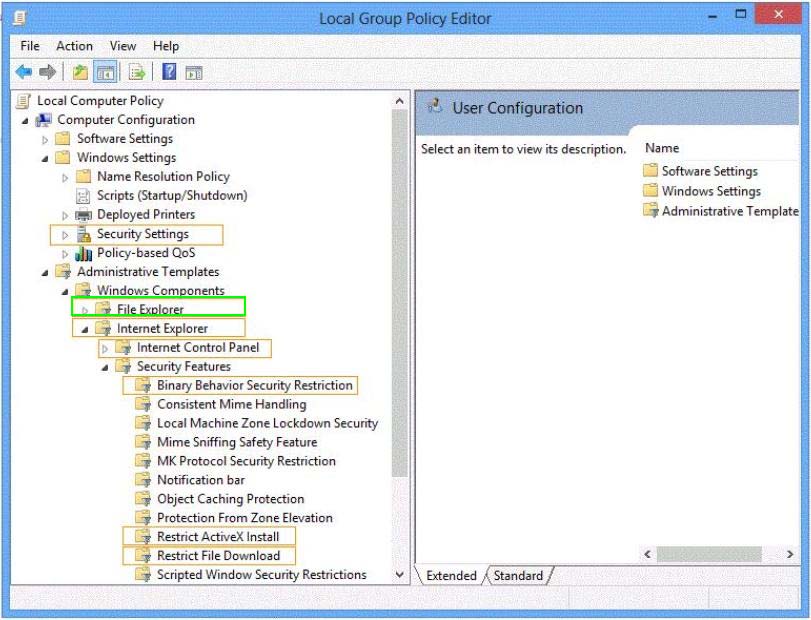Open the Action menu
Image resolution: width=811 pixels, height=620 pixels.
(74, 46)
